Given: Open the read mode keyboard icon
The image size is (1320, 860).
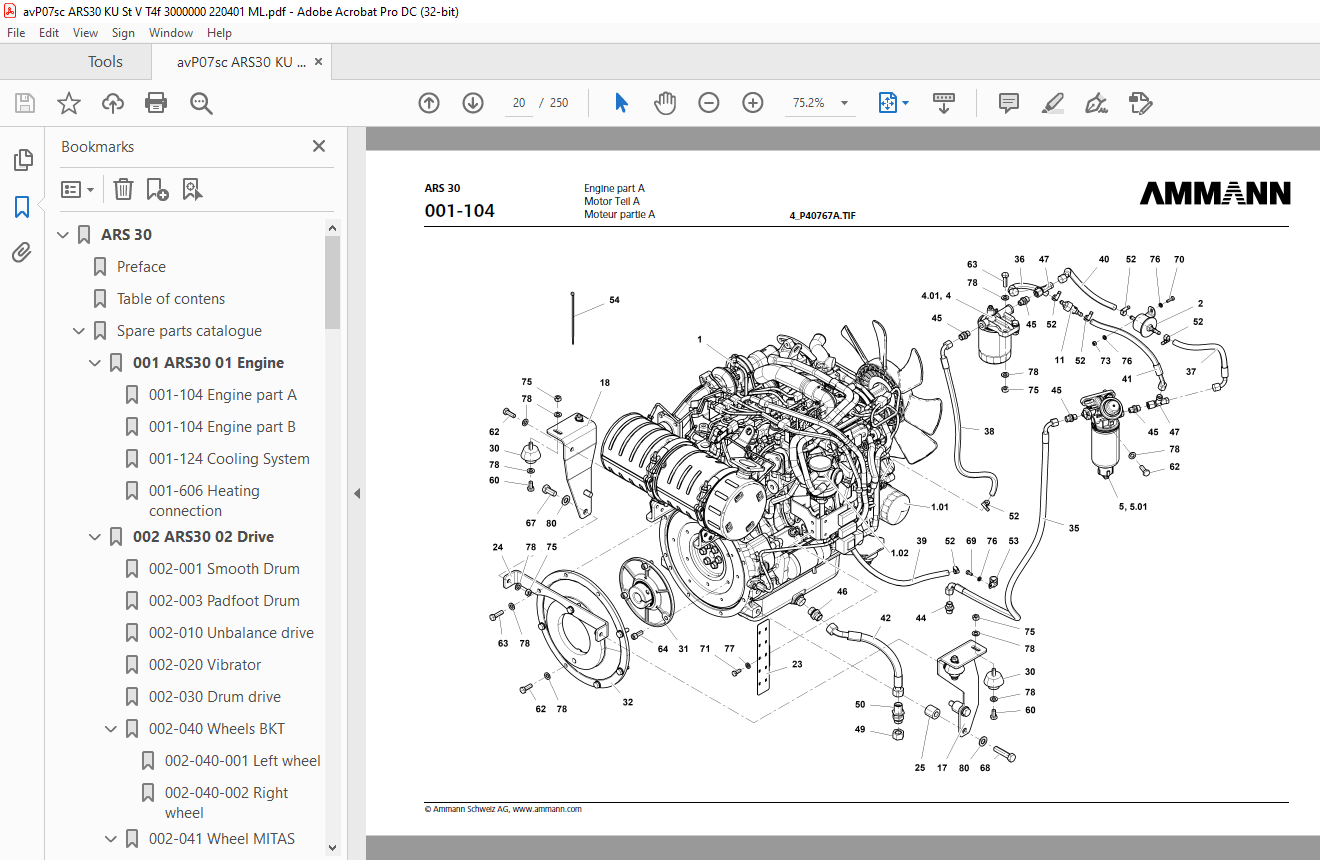Looking at the screenshot, I should [944, 103].
